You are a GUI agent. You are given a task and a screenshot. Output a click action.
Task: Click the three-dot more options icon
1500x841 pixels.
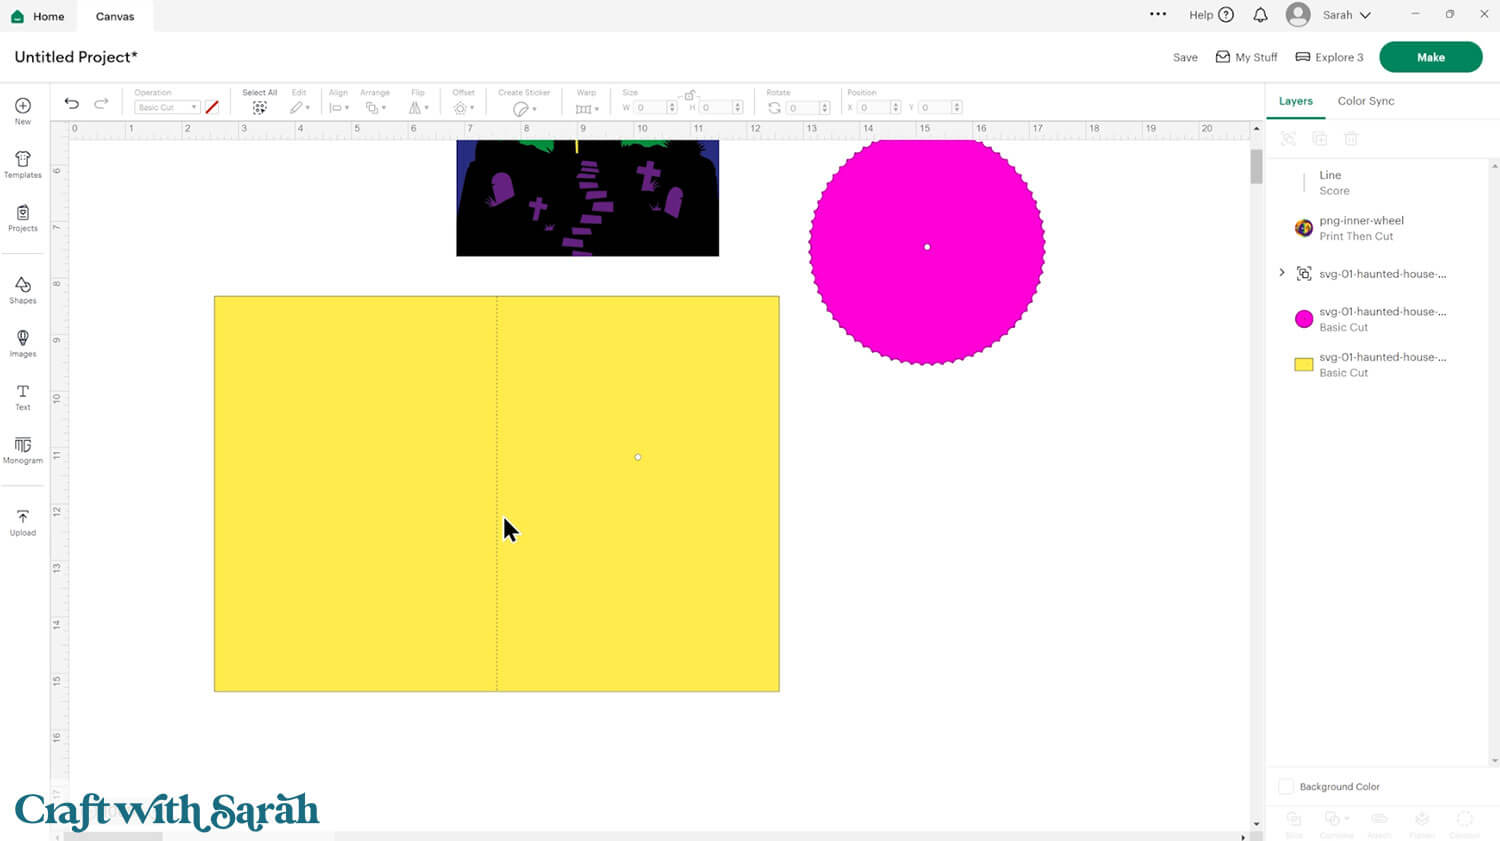tap(1158, 14)
